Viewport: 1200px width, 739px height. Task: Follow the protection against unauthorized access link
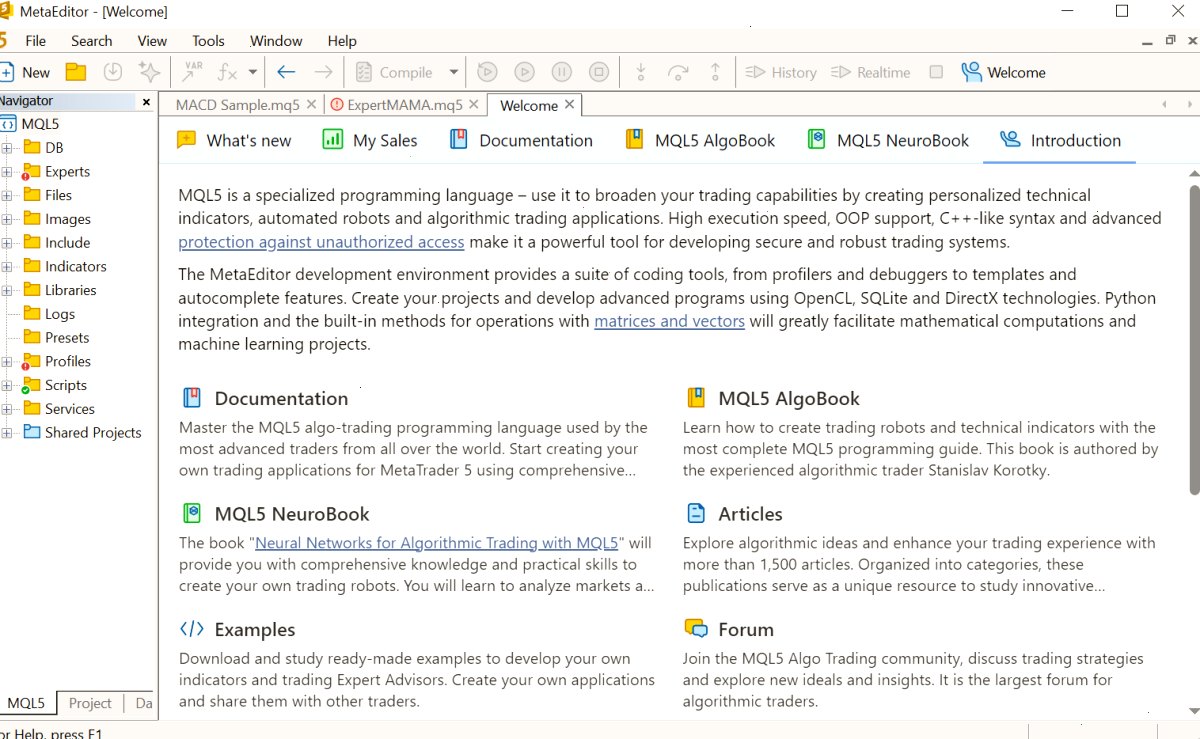(321, 242)
